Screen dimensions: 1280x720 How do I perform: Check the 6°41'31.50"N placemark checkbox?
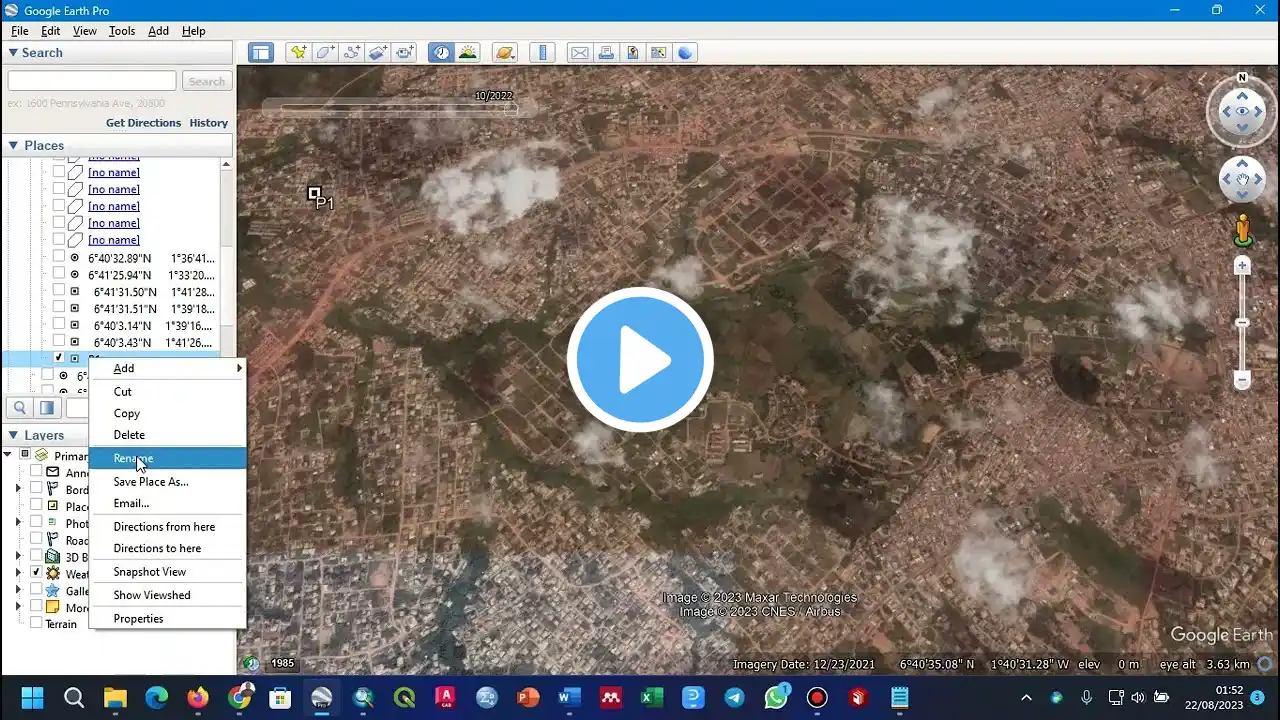(59, 291)
